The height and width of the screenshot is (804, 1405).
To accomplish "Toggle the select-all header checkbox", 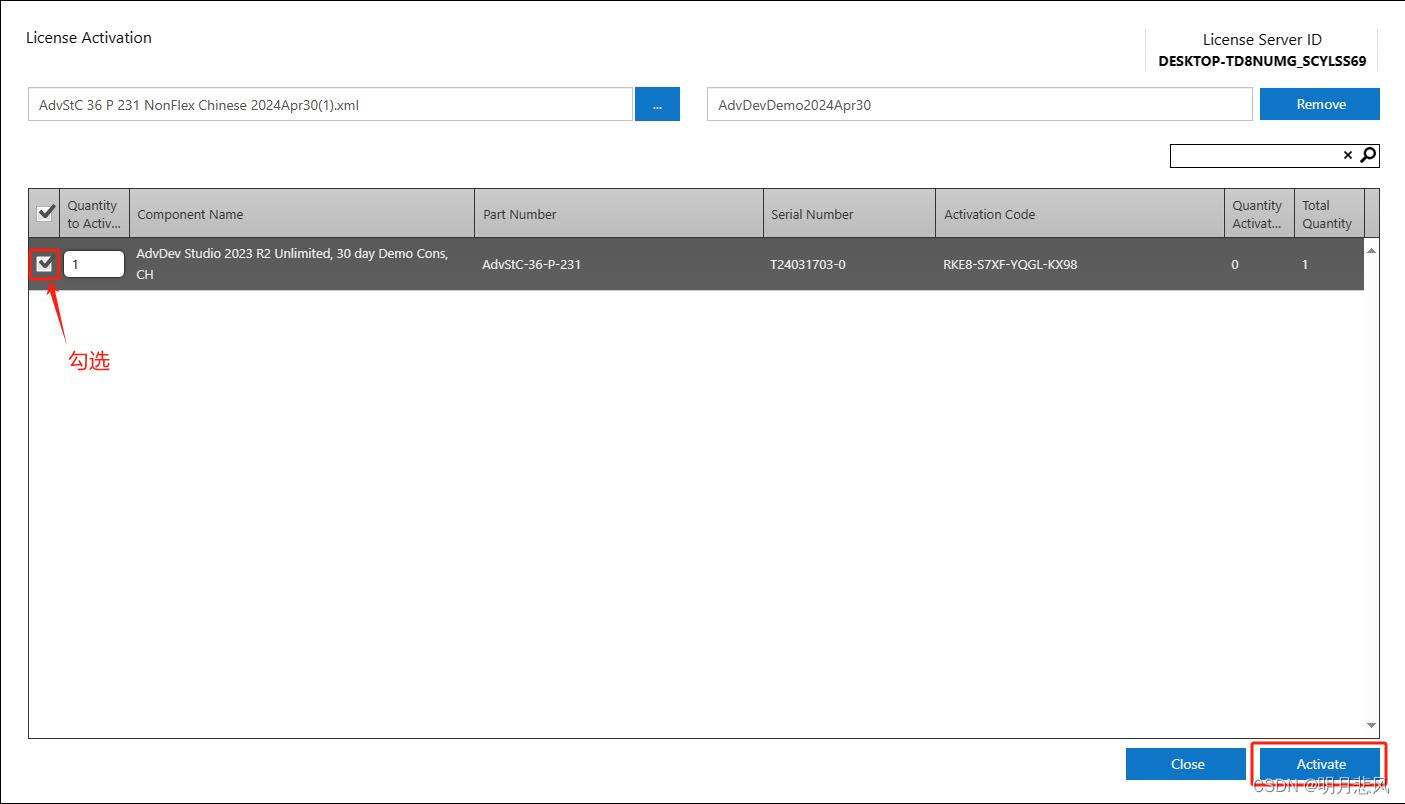I will click(45, 213).
